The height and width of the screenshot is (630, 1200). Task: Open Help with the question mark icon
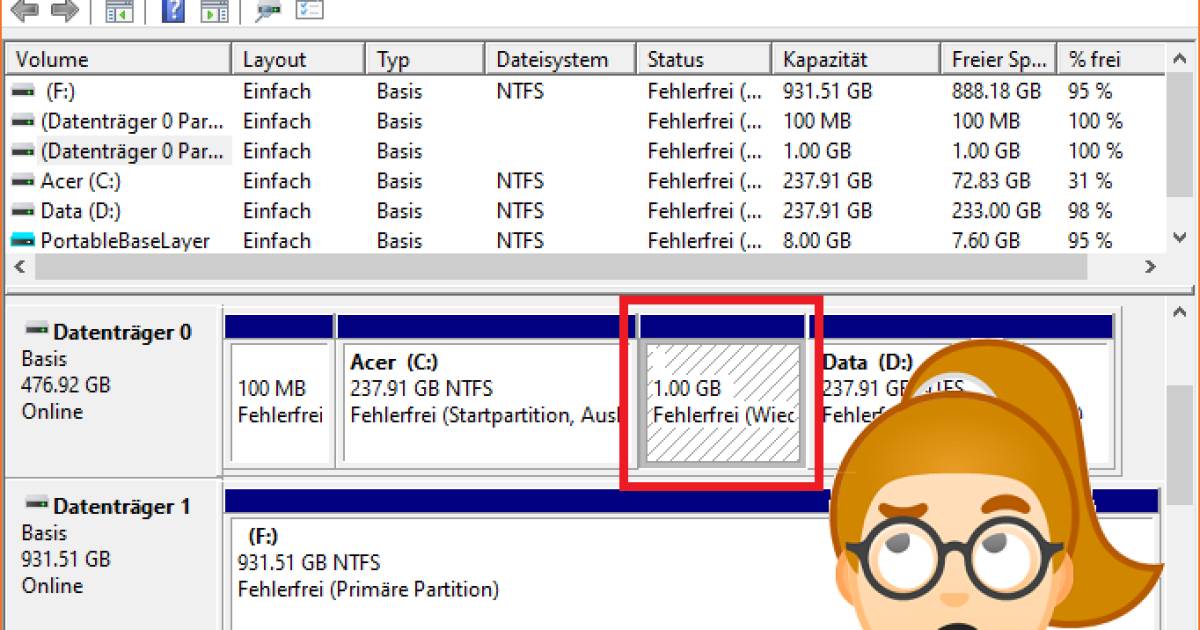173,11
